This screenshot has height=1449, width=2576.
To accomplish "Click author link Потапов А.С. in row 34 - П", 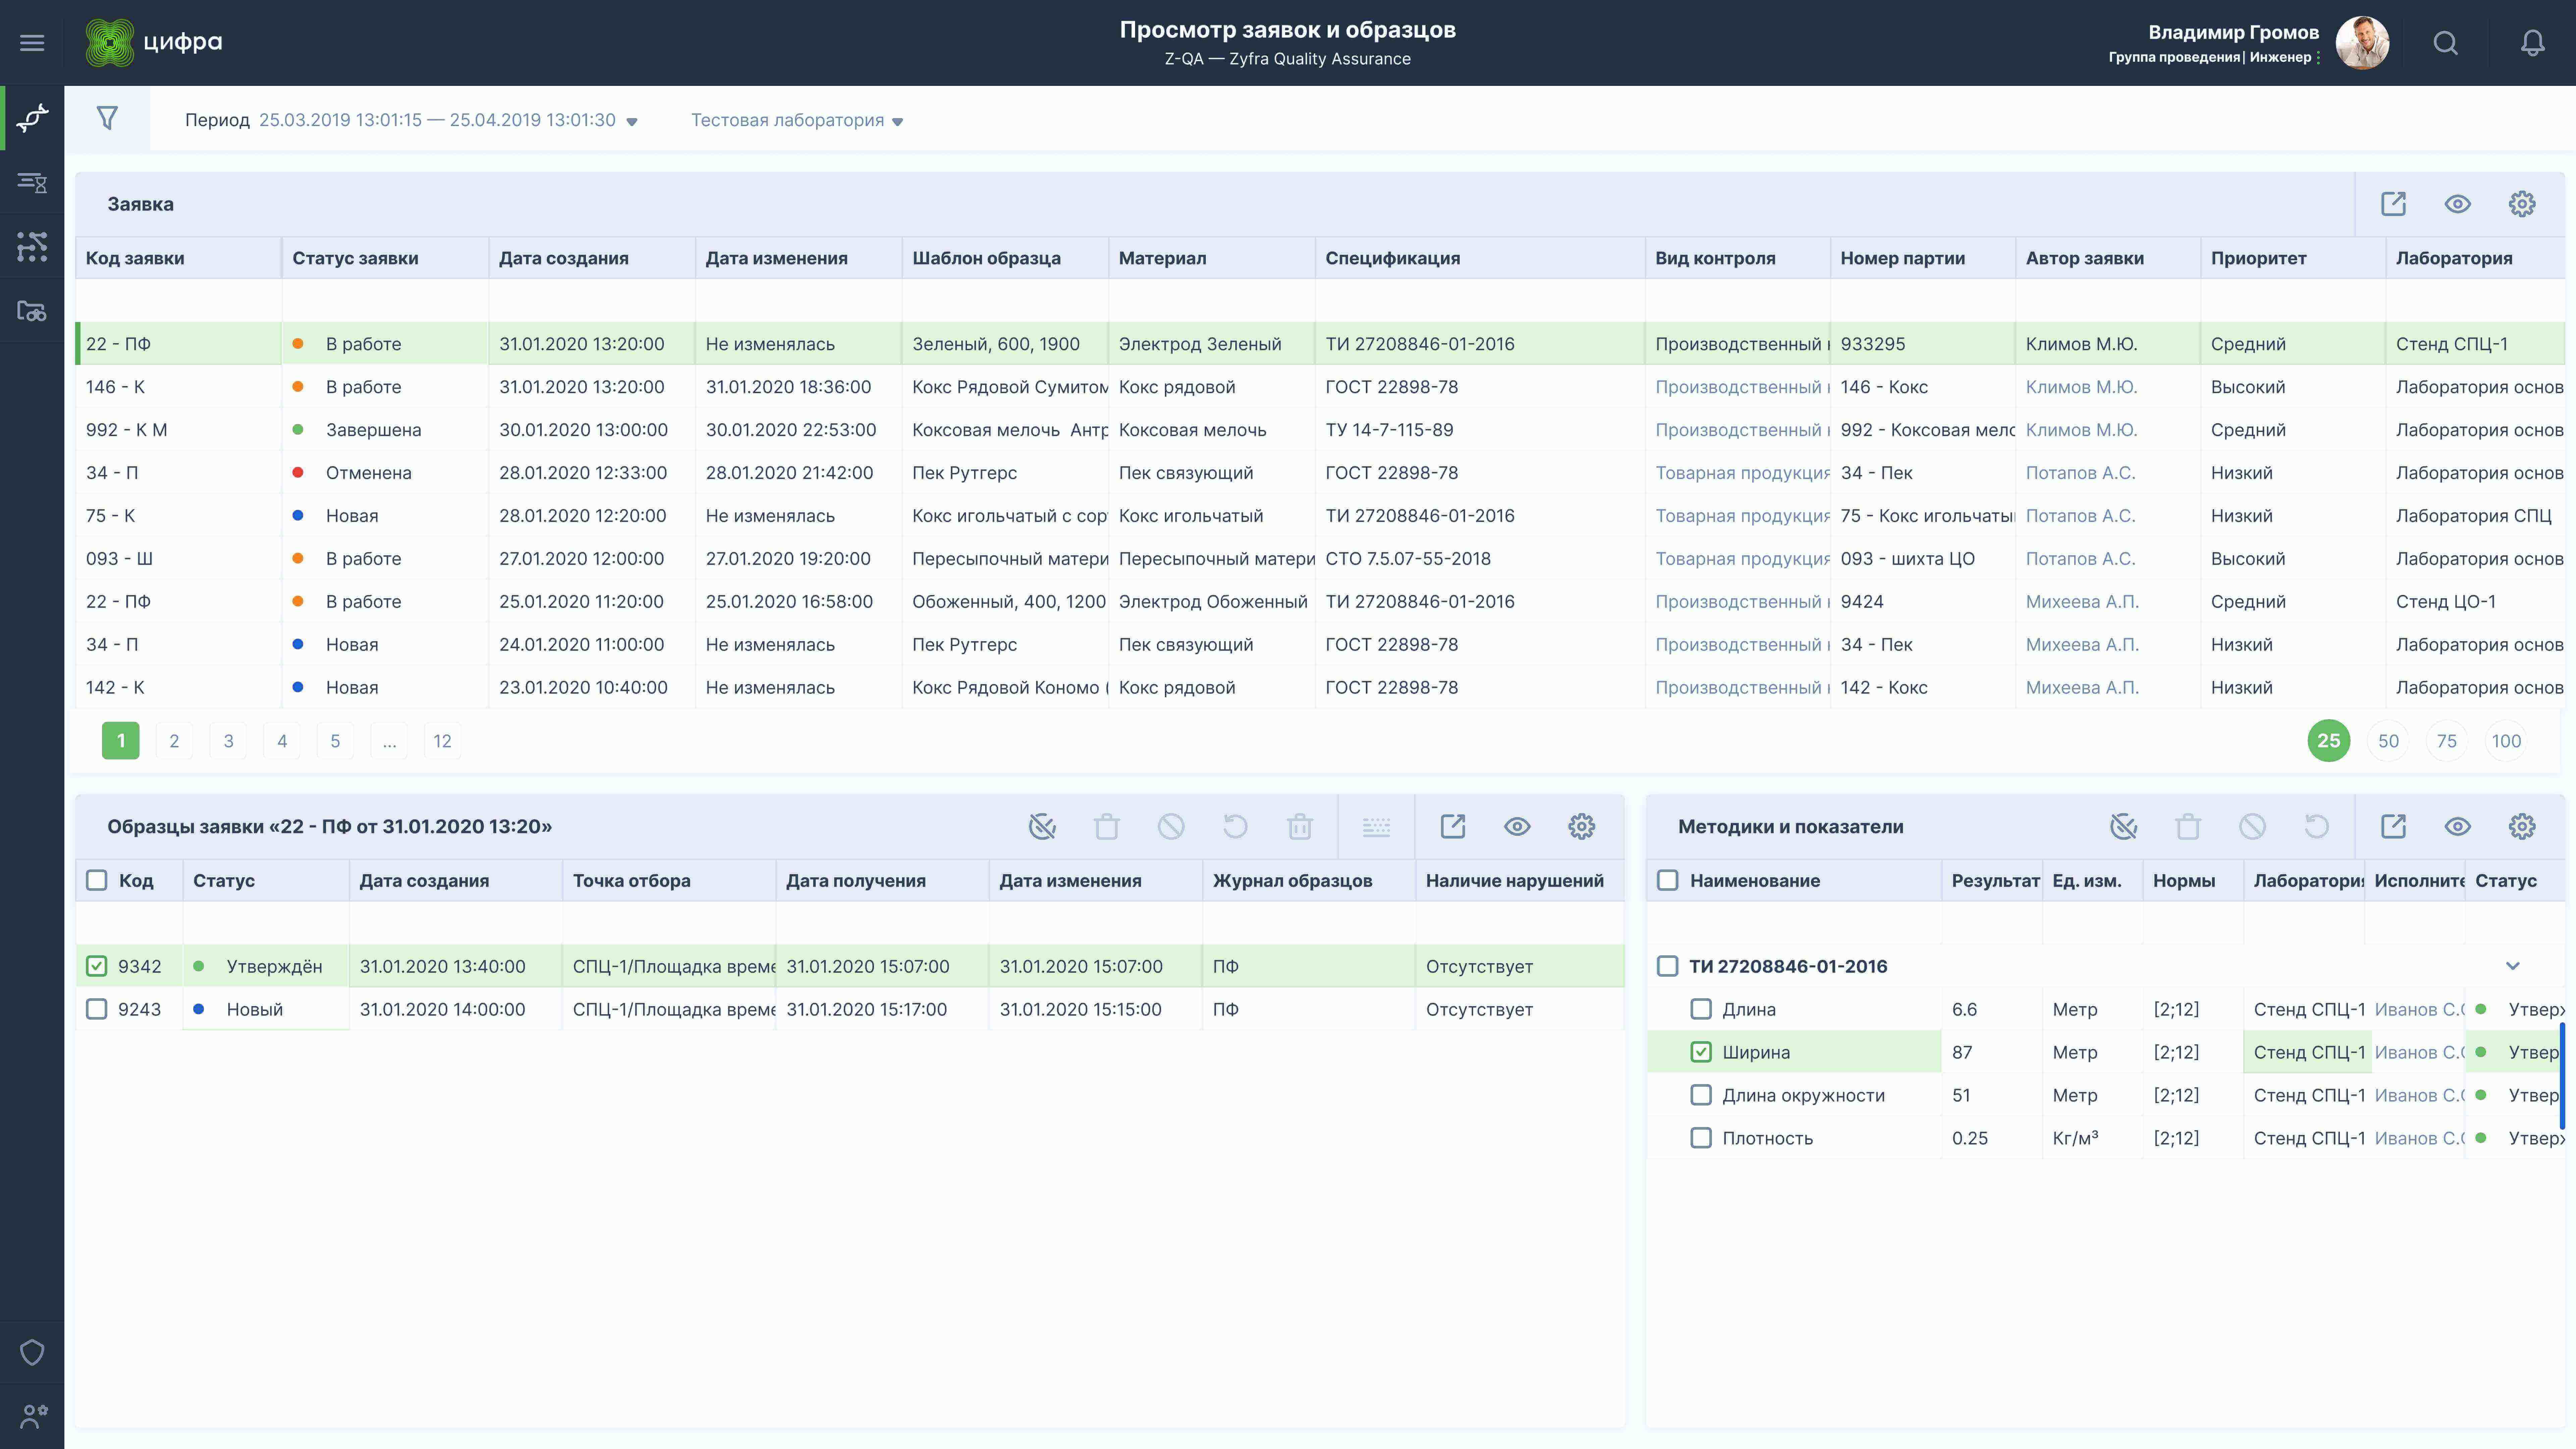I will (2080, 473).
